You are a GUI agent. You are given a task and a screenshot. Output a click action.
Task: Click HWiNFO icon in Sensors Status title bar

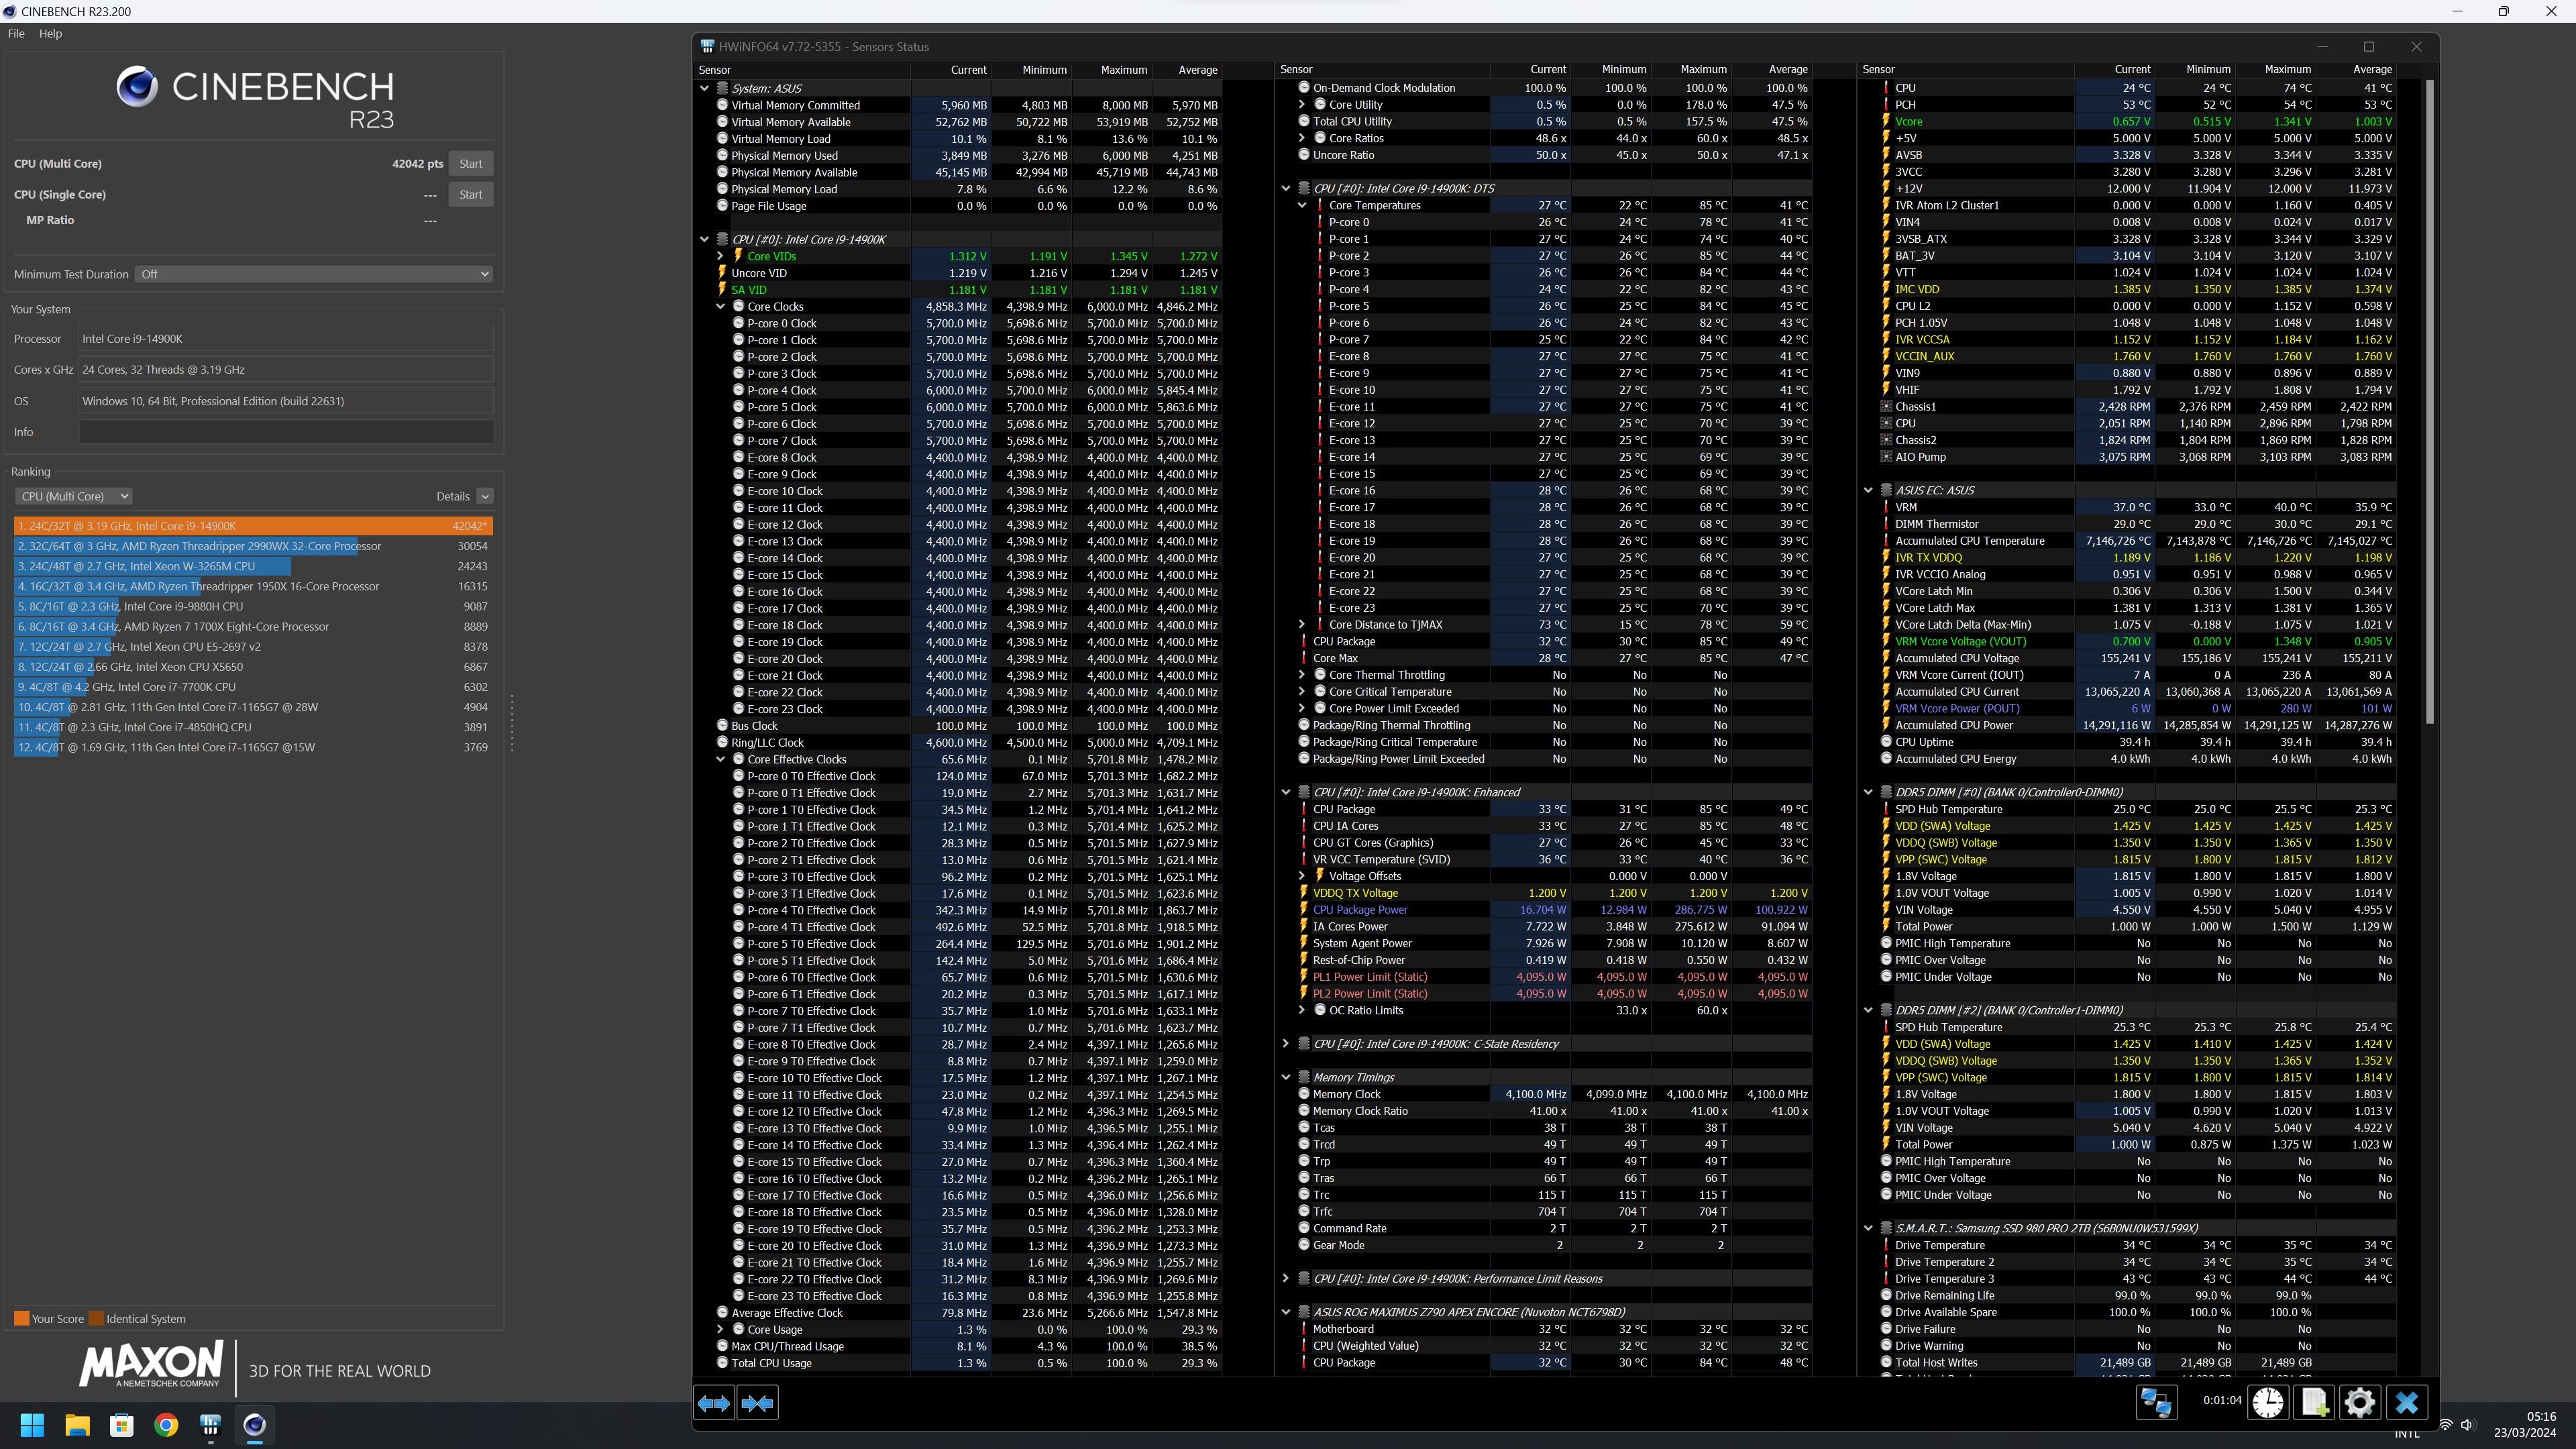707,46
